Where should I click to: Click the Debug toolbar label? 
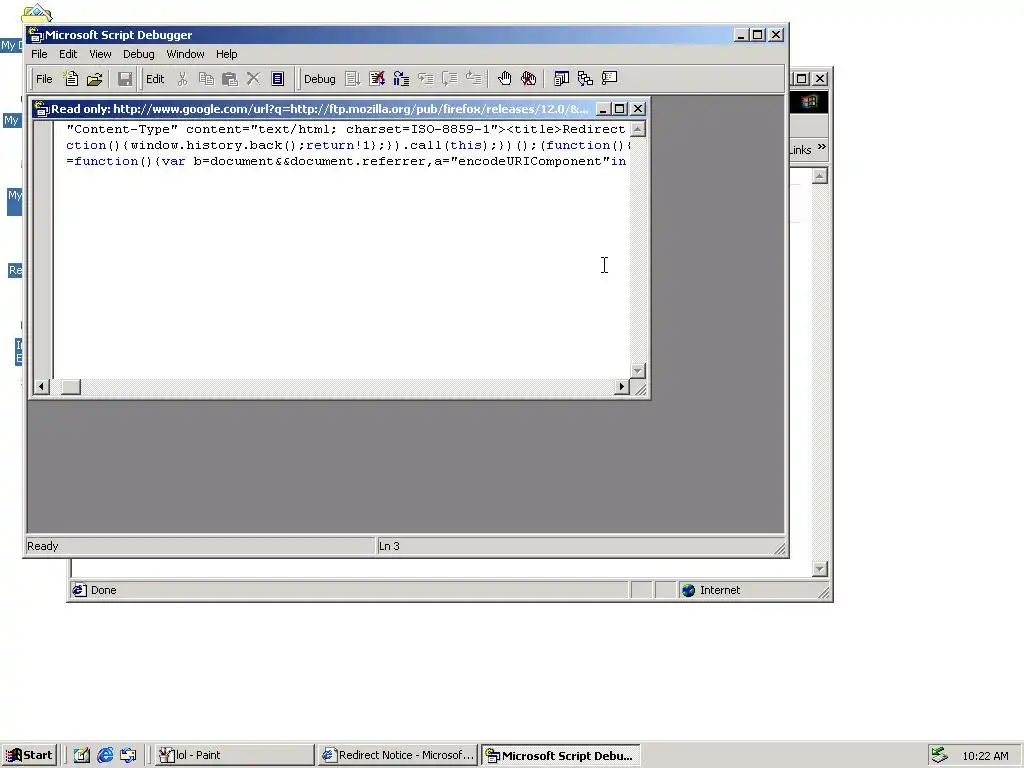pos(319,79)
